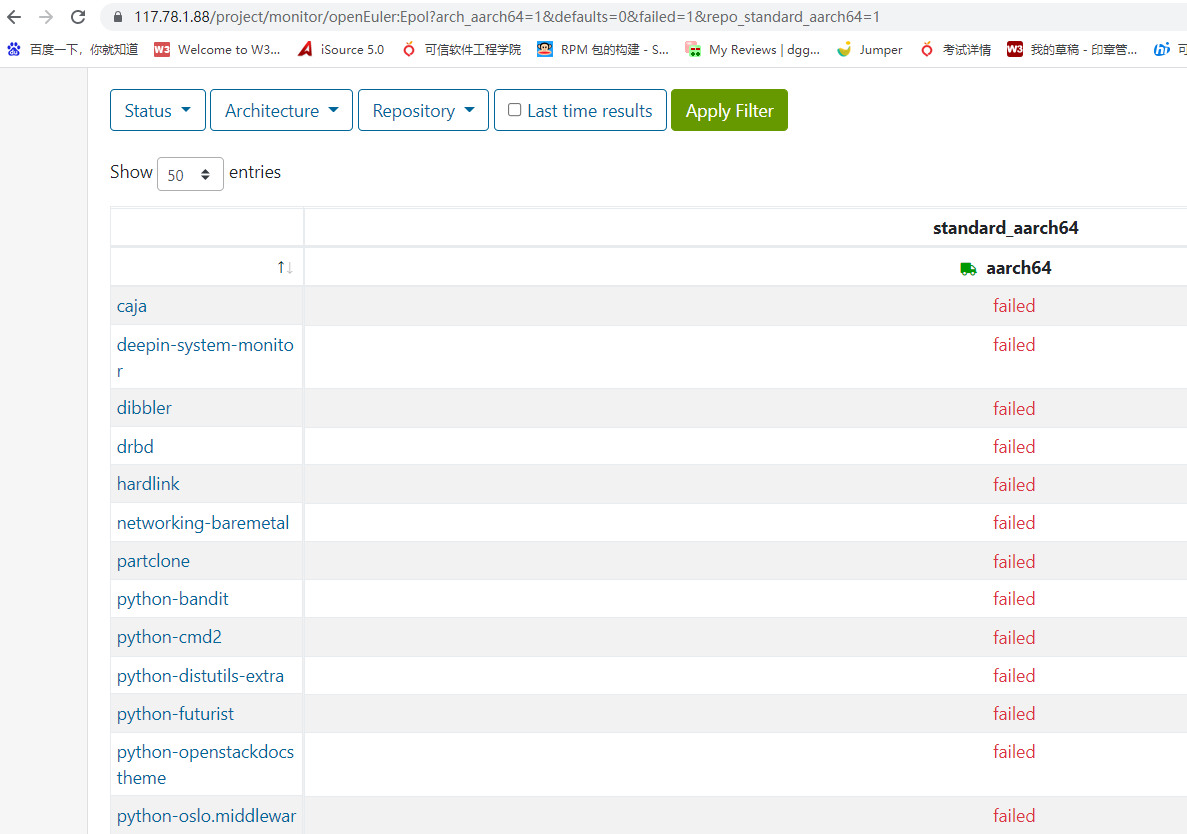Expand the Architecture filter dropdown

(x=281, y=110)
